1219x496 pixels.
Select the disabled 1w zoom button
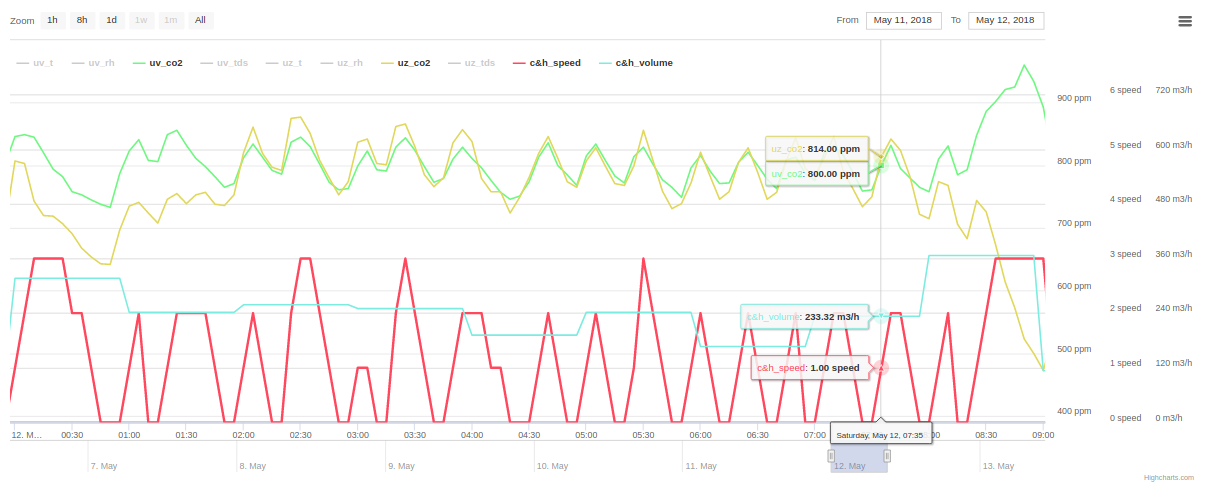(141, 20)
